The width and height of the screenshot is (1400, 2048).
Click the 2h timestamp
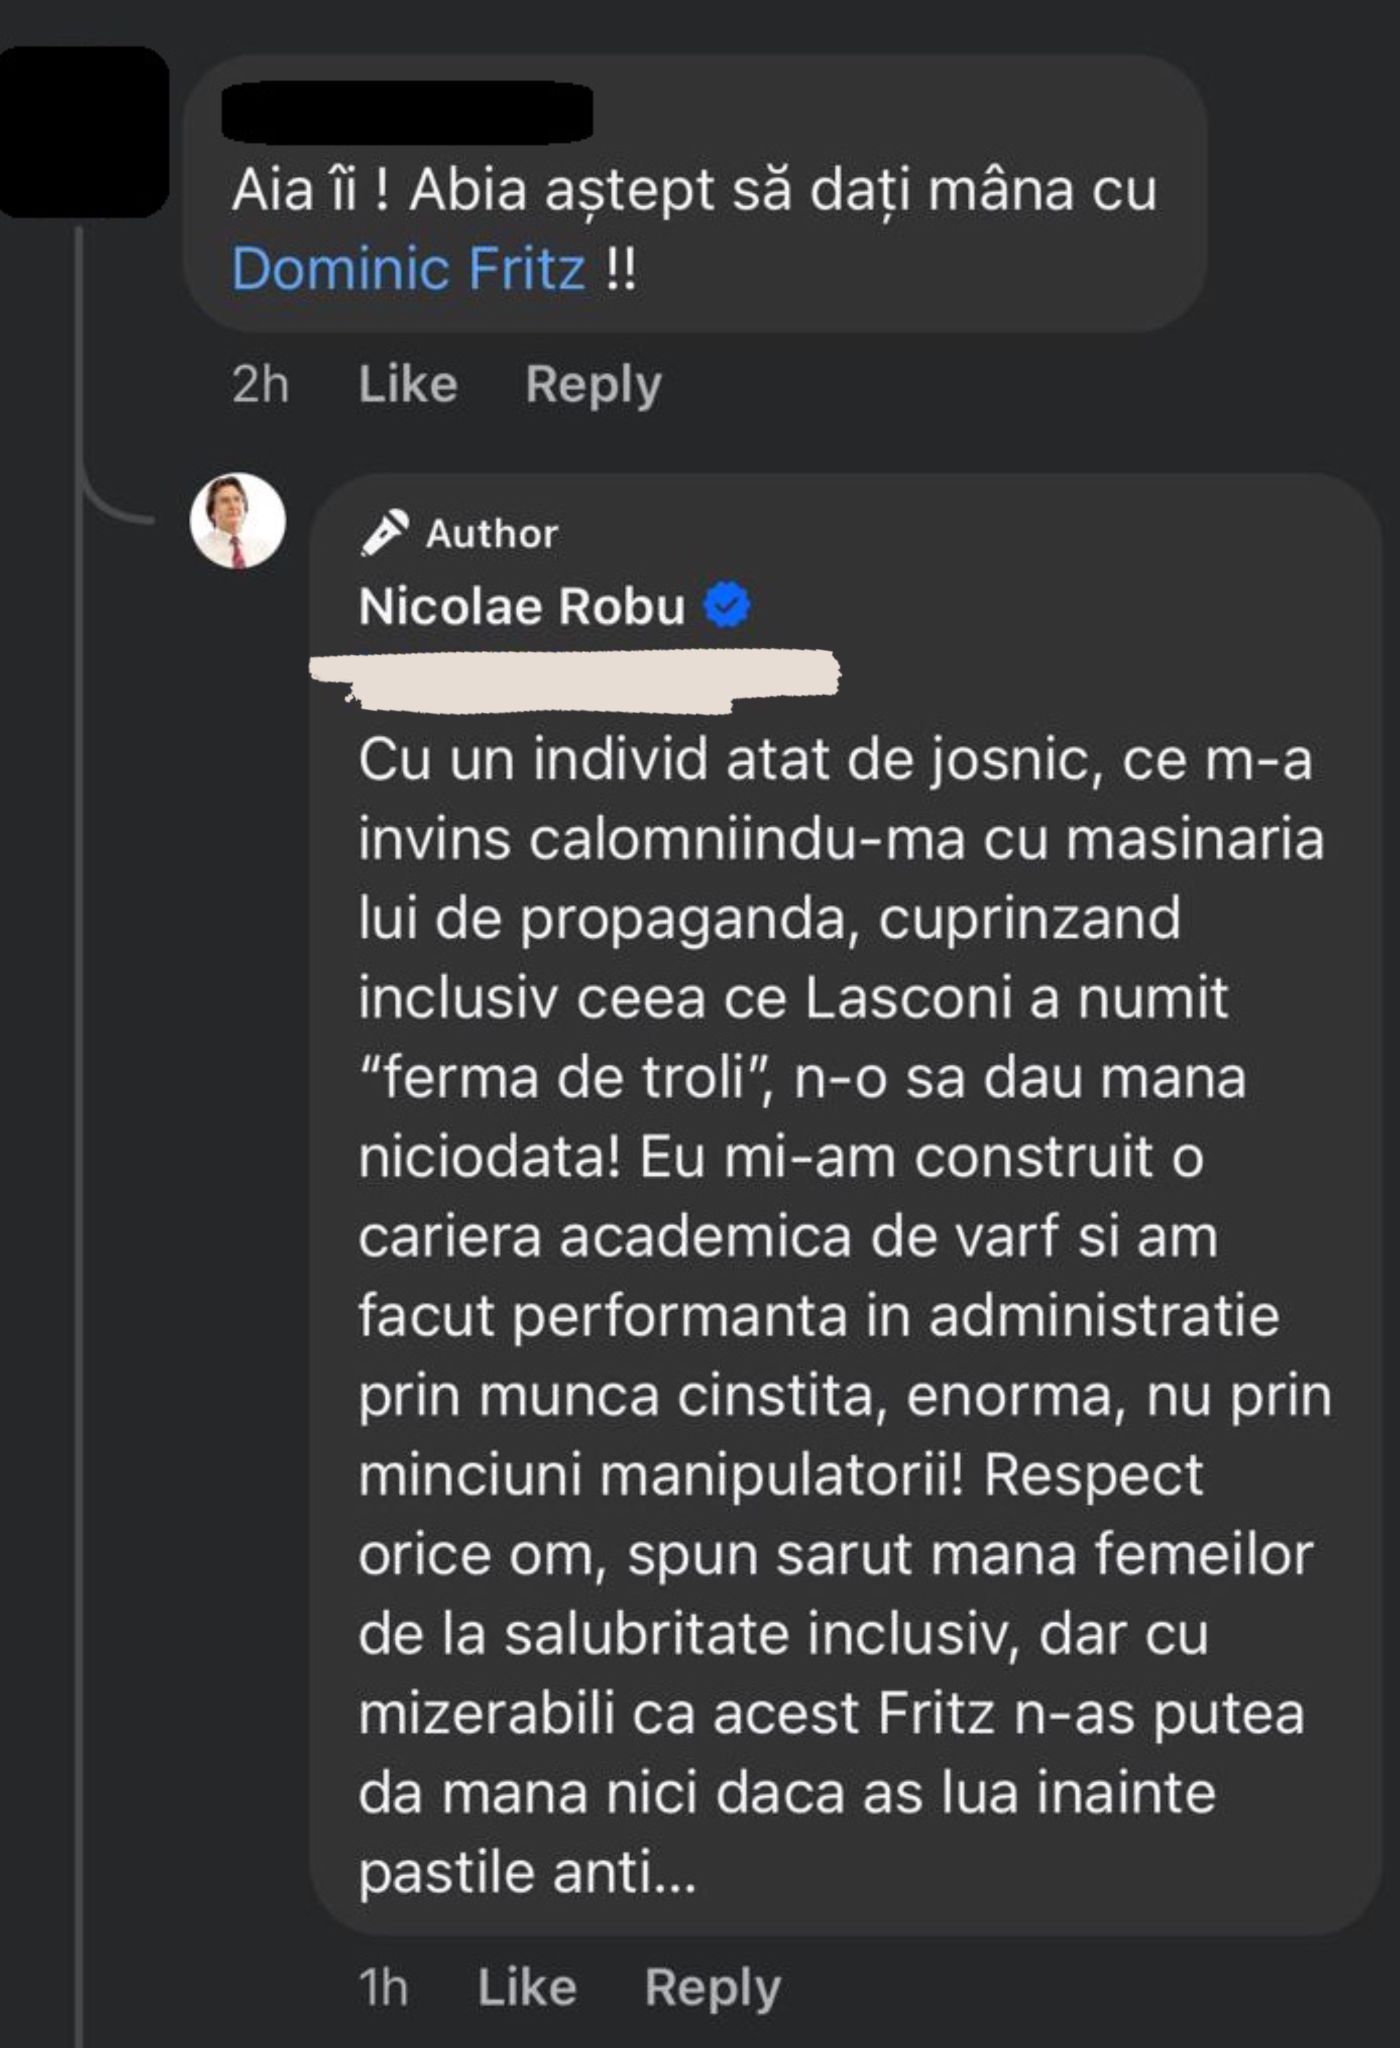pyautogui.click(x=260, y=384)
